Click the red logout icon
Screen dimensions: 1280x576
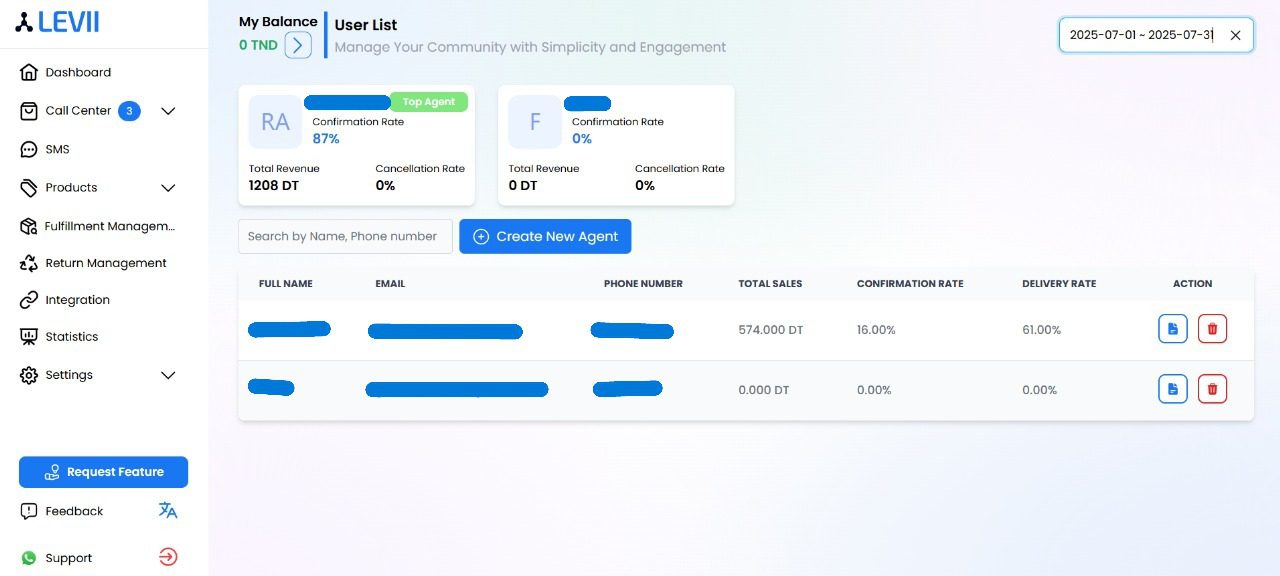(168, 557)
